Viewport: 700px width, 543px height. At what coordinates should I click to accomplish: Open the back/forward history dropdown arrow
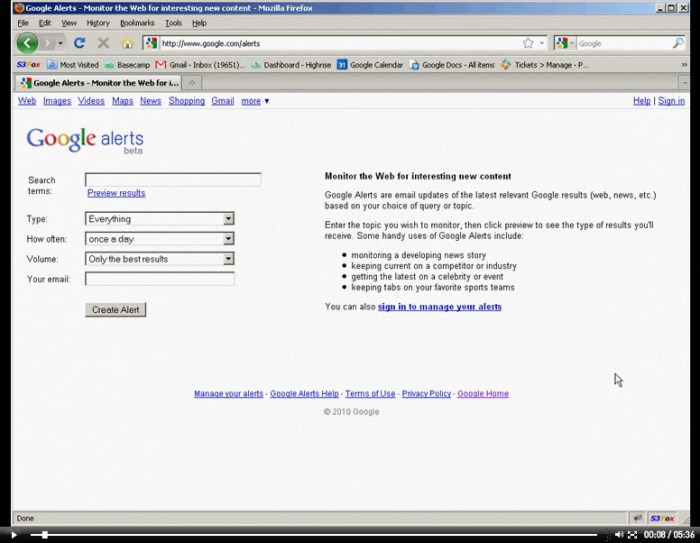[60, 43]
